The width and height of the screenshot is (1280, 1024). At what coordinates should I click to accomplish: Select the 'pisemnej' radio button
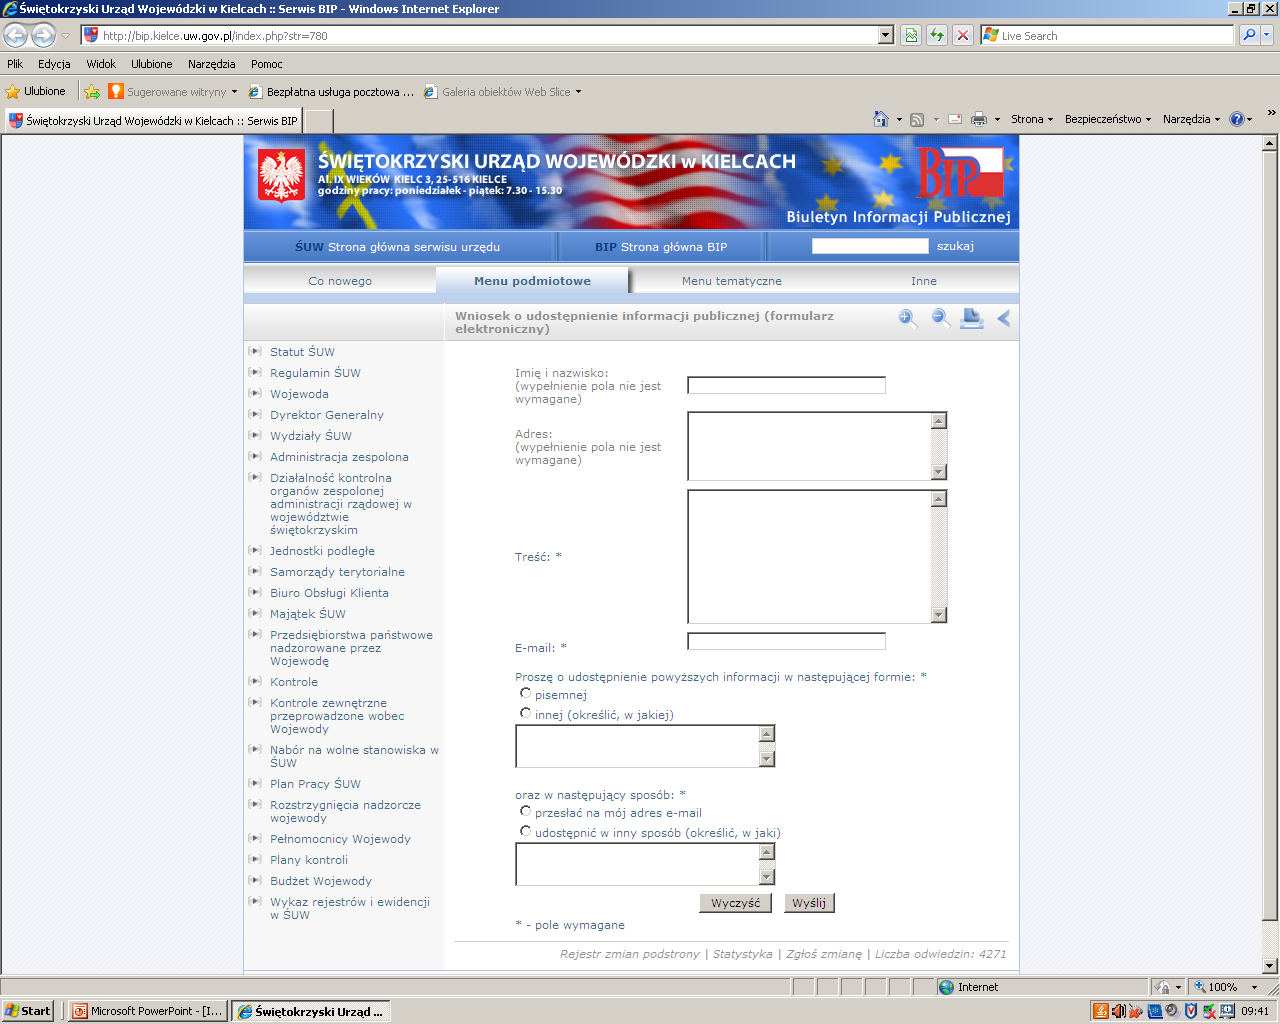coord(525,693)
